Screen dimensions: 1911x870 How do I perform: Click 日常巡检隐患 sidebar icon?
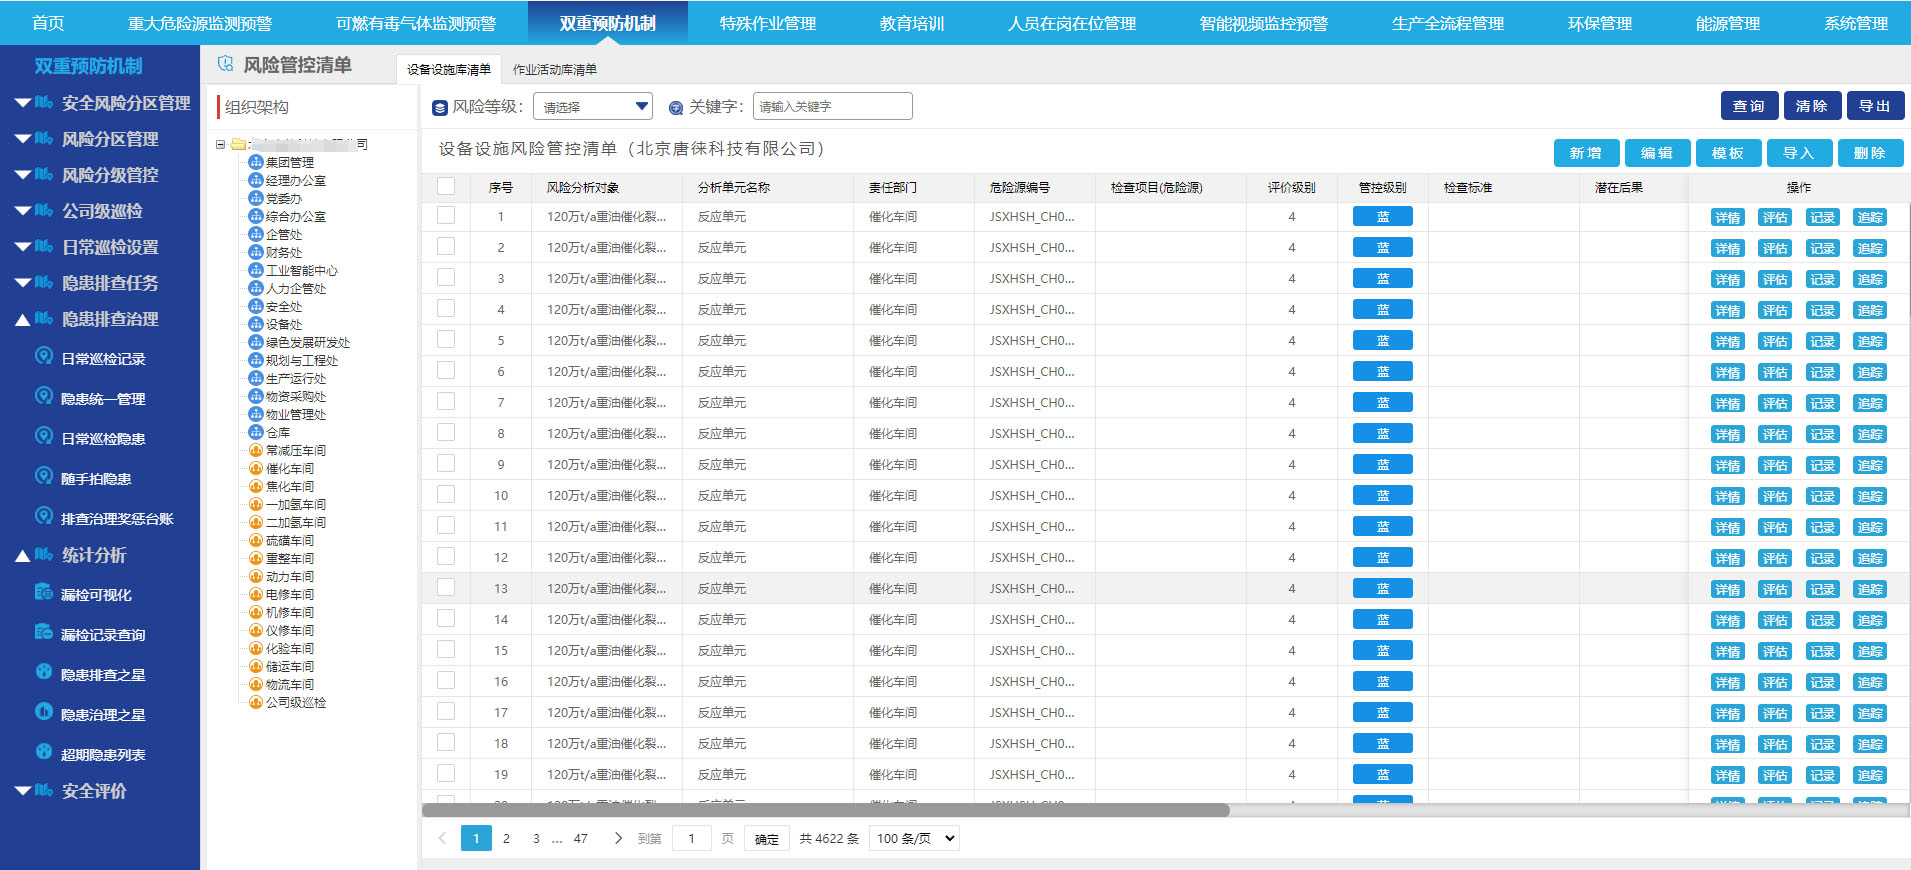(x=44, y=436)
